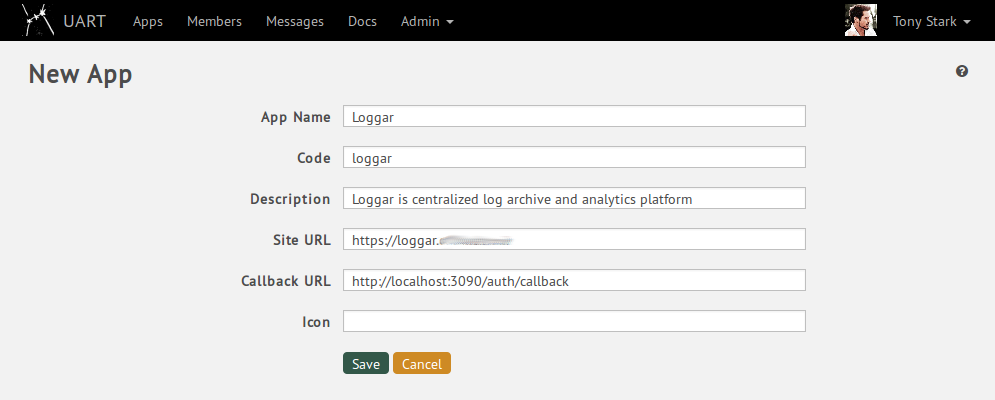Select the Description input field
The height and width of the screenshot is (400, 995).
(x=574, y=199)
